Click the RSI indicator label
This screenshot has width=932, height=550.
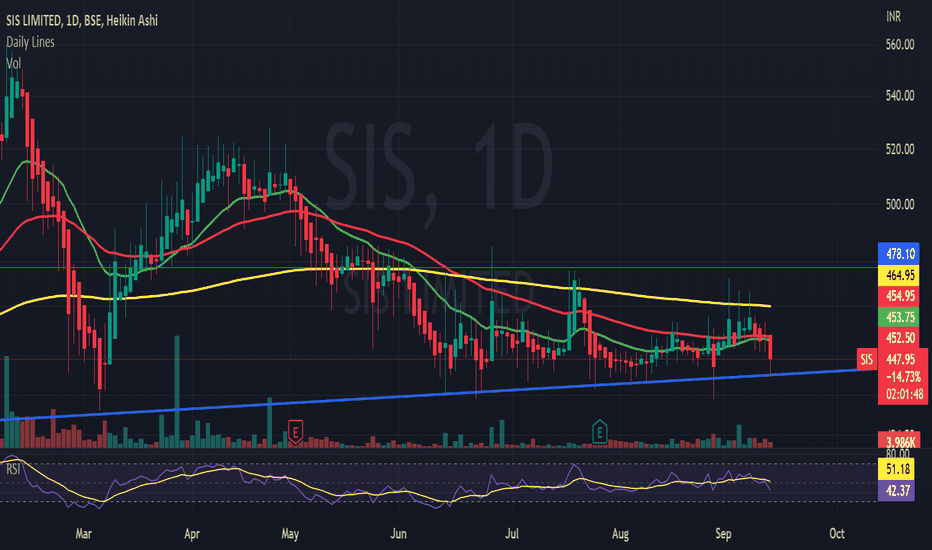click(x=13, y=469)
